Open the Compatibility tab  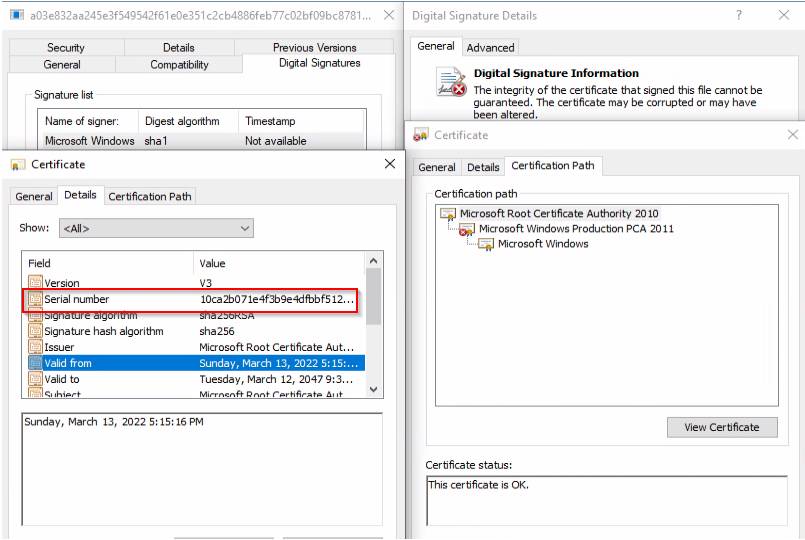tap(179, 65)
